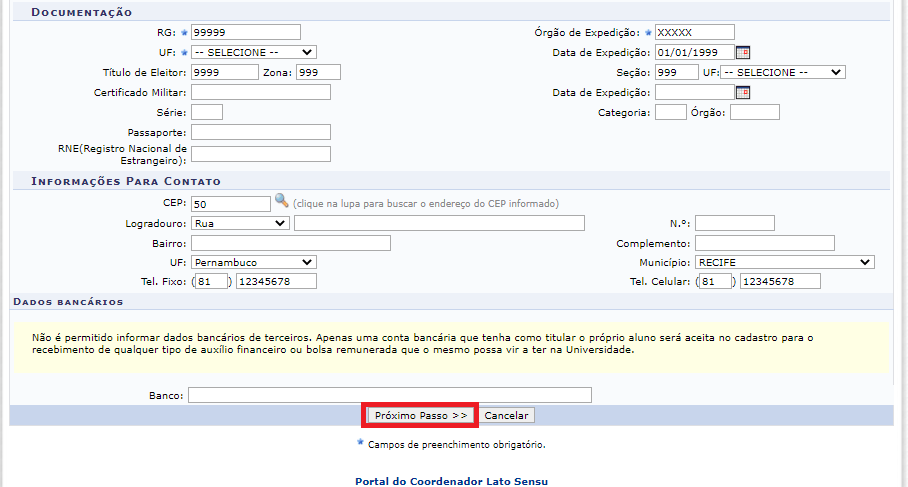Screen dimensions: 908x487
Task: Open the Portal do Coordenador Lato Sensu link
Action: tap(451, 481)
